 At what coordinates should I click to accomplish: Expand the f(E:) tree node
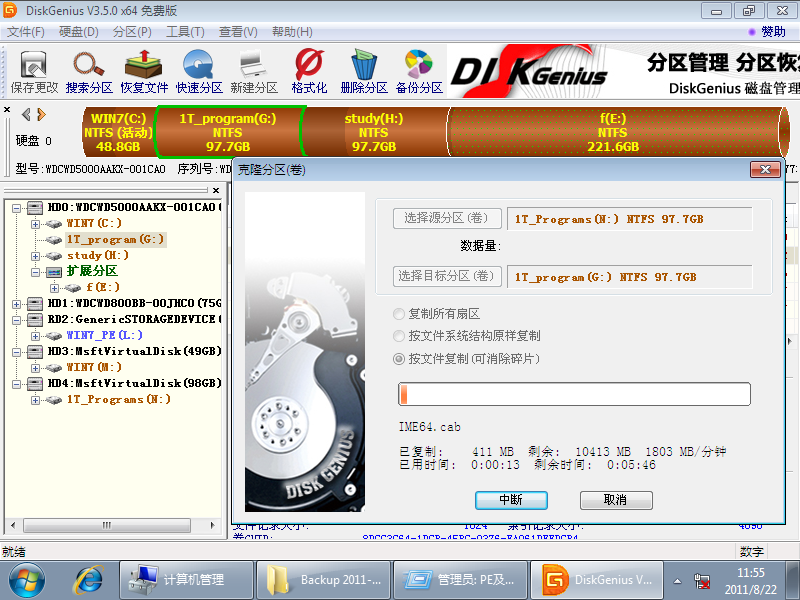click(54, 288)
